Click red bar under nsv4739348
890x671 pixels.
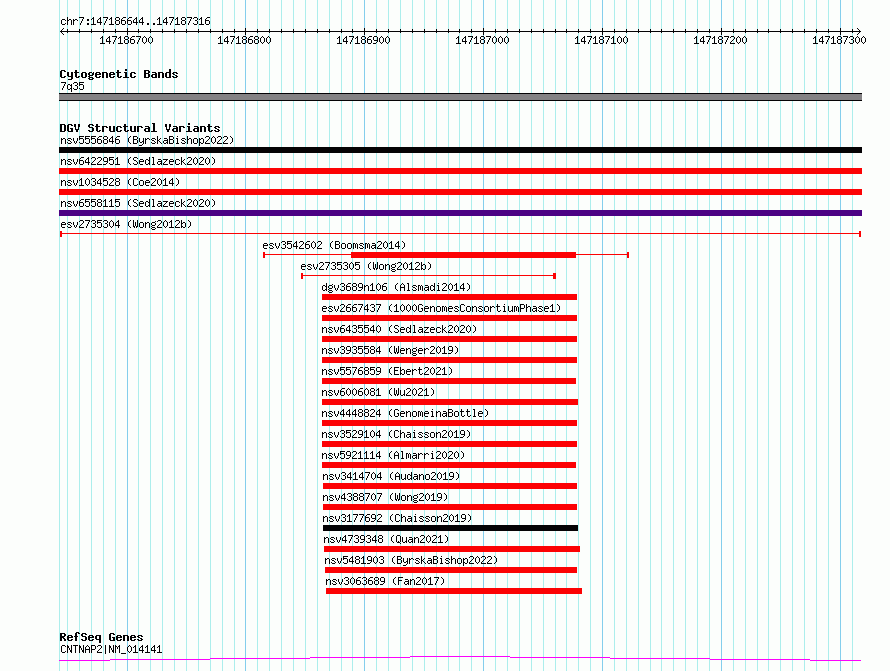click(452, 550)
